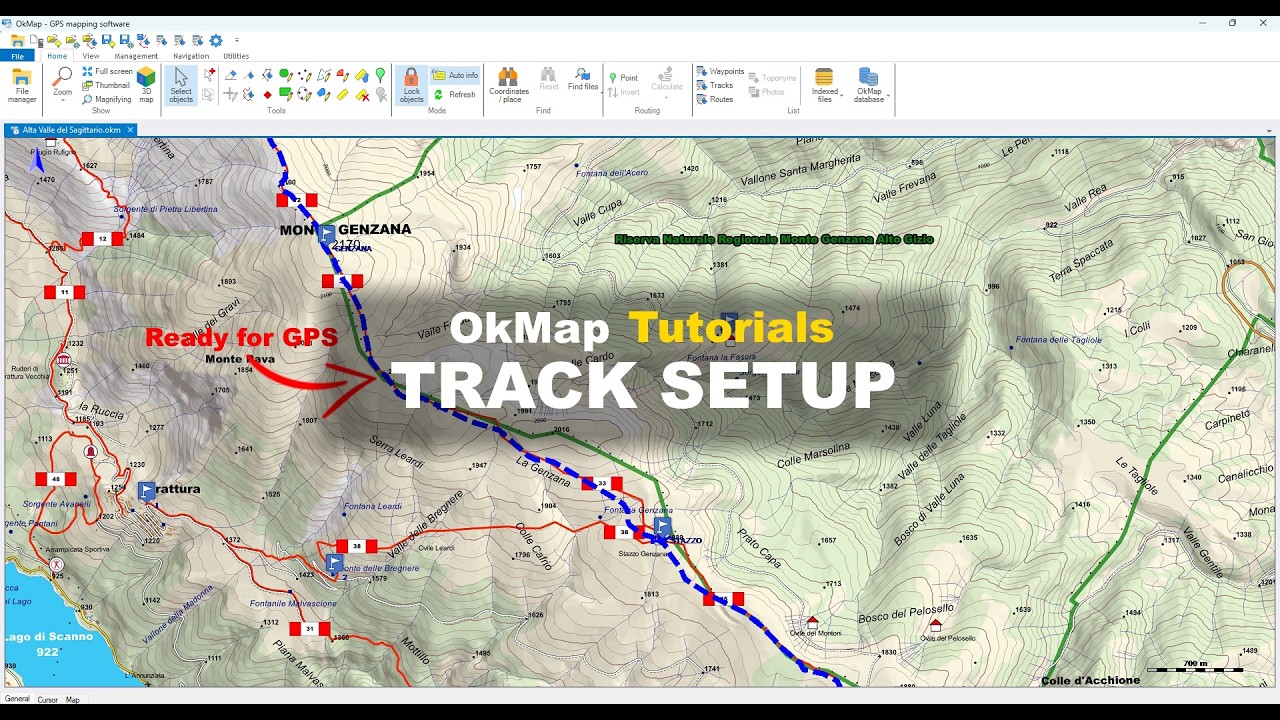Toggle Lock objects mode
This screenshot has height=720, width=1280.
coord(411,85)
